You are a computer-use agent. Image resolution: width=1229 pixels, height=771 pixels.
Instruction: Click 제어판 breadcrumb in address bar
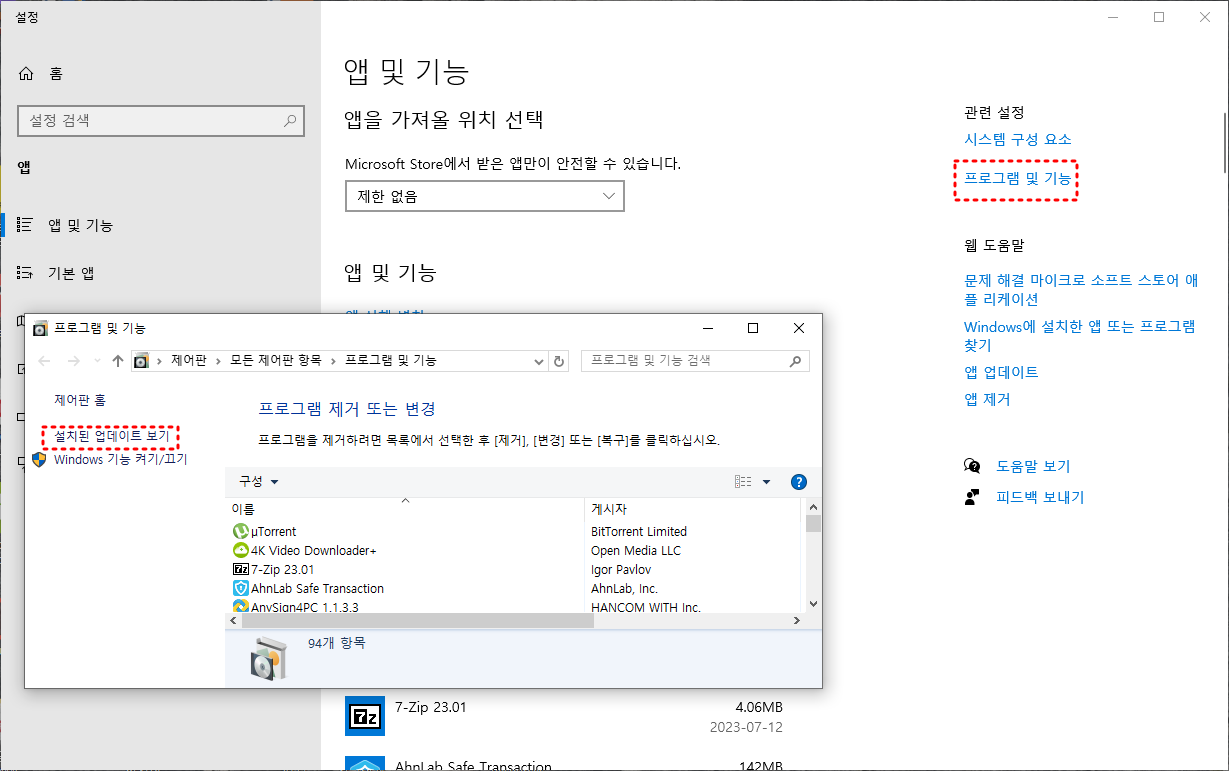tap(188, 360)
